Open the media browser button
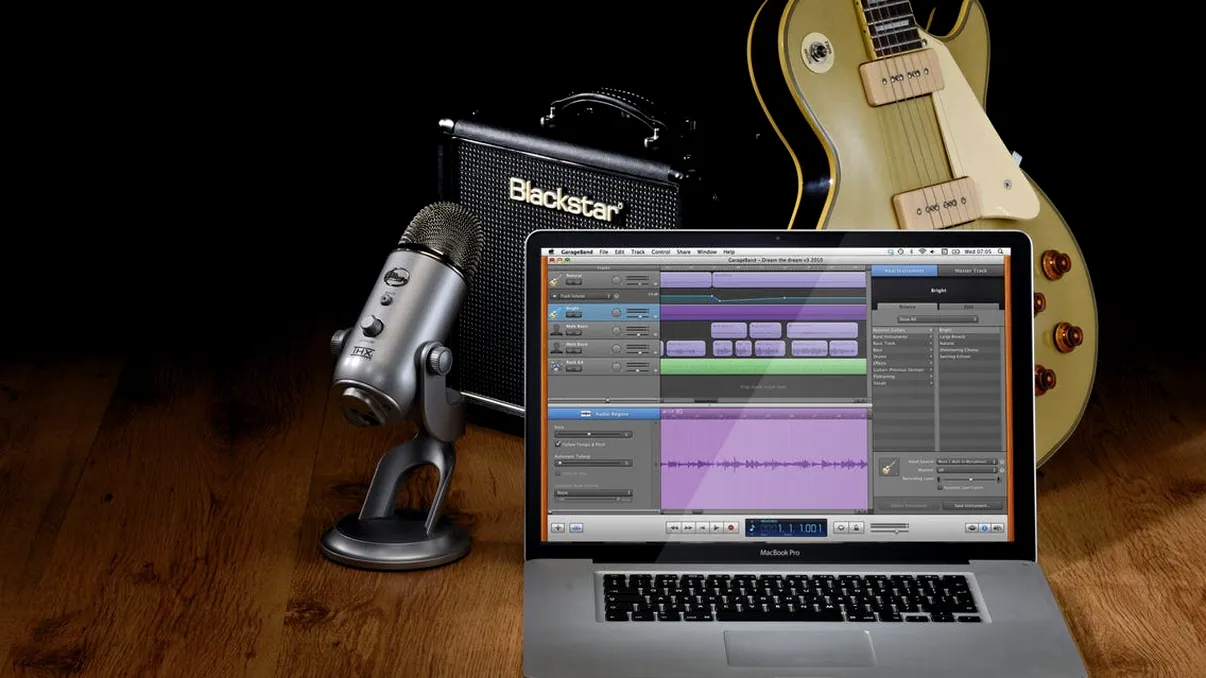The width and height of the screenshot is (1206, 678). tap(996, 528)
